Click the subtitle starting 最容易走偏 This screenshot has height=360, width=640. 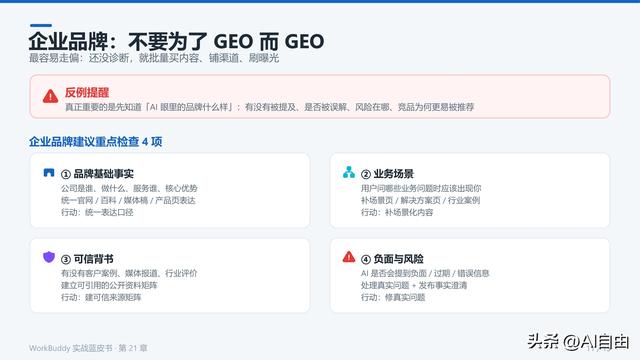[x=154, y=58]
